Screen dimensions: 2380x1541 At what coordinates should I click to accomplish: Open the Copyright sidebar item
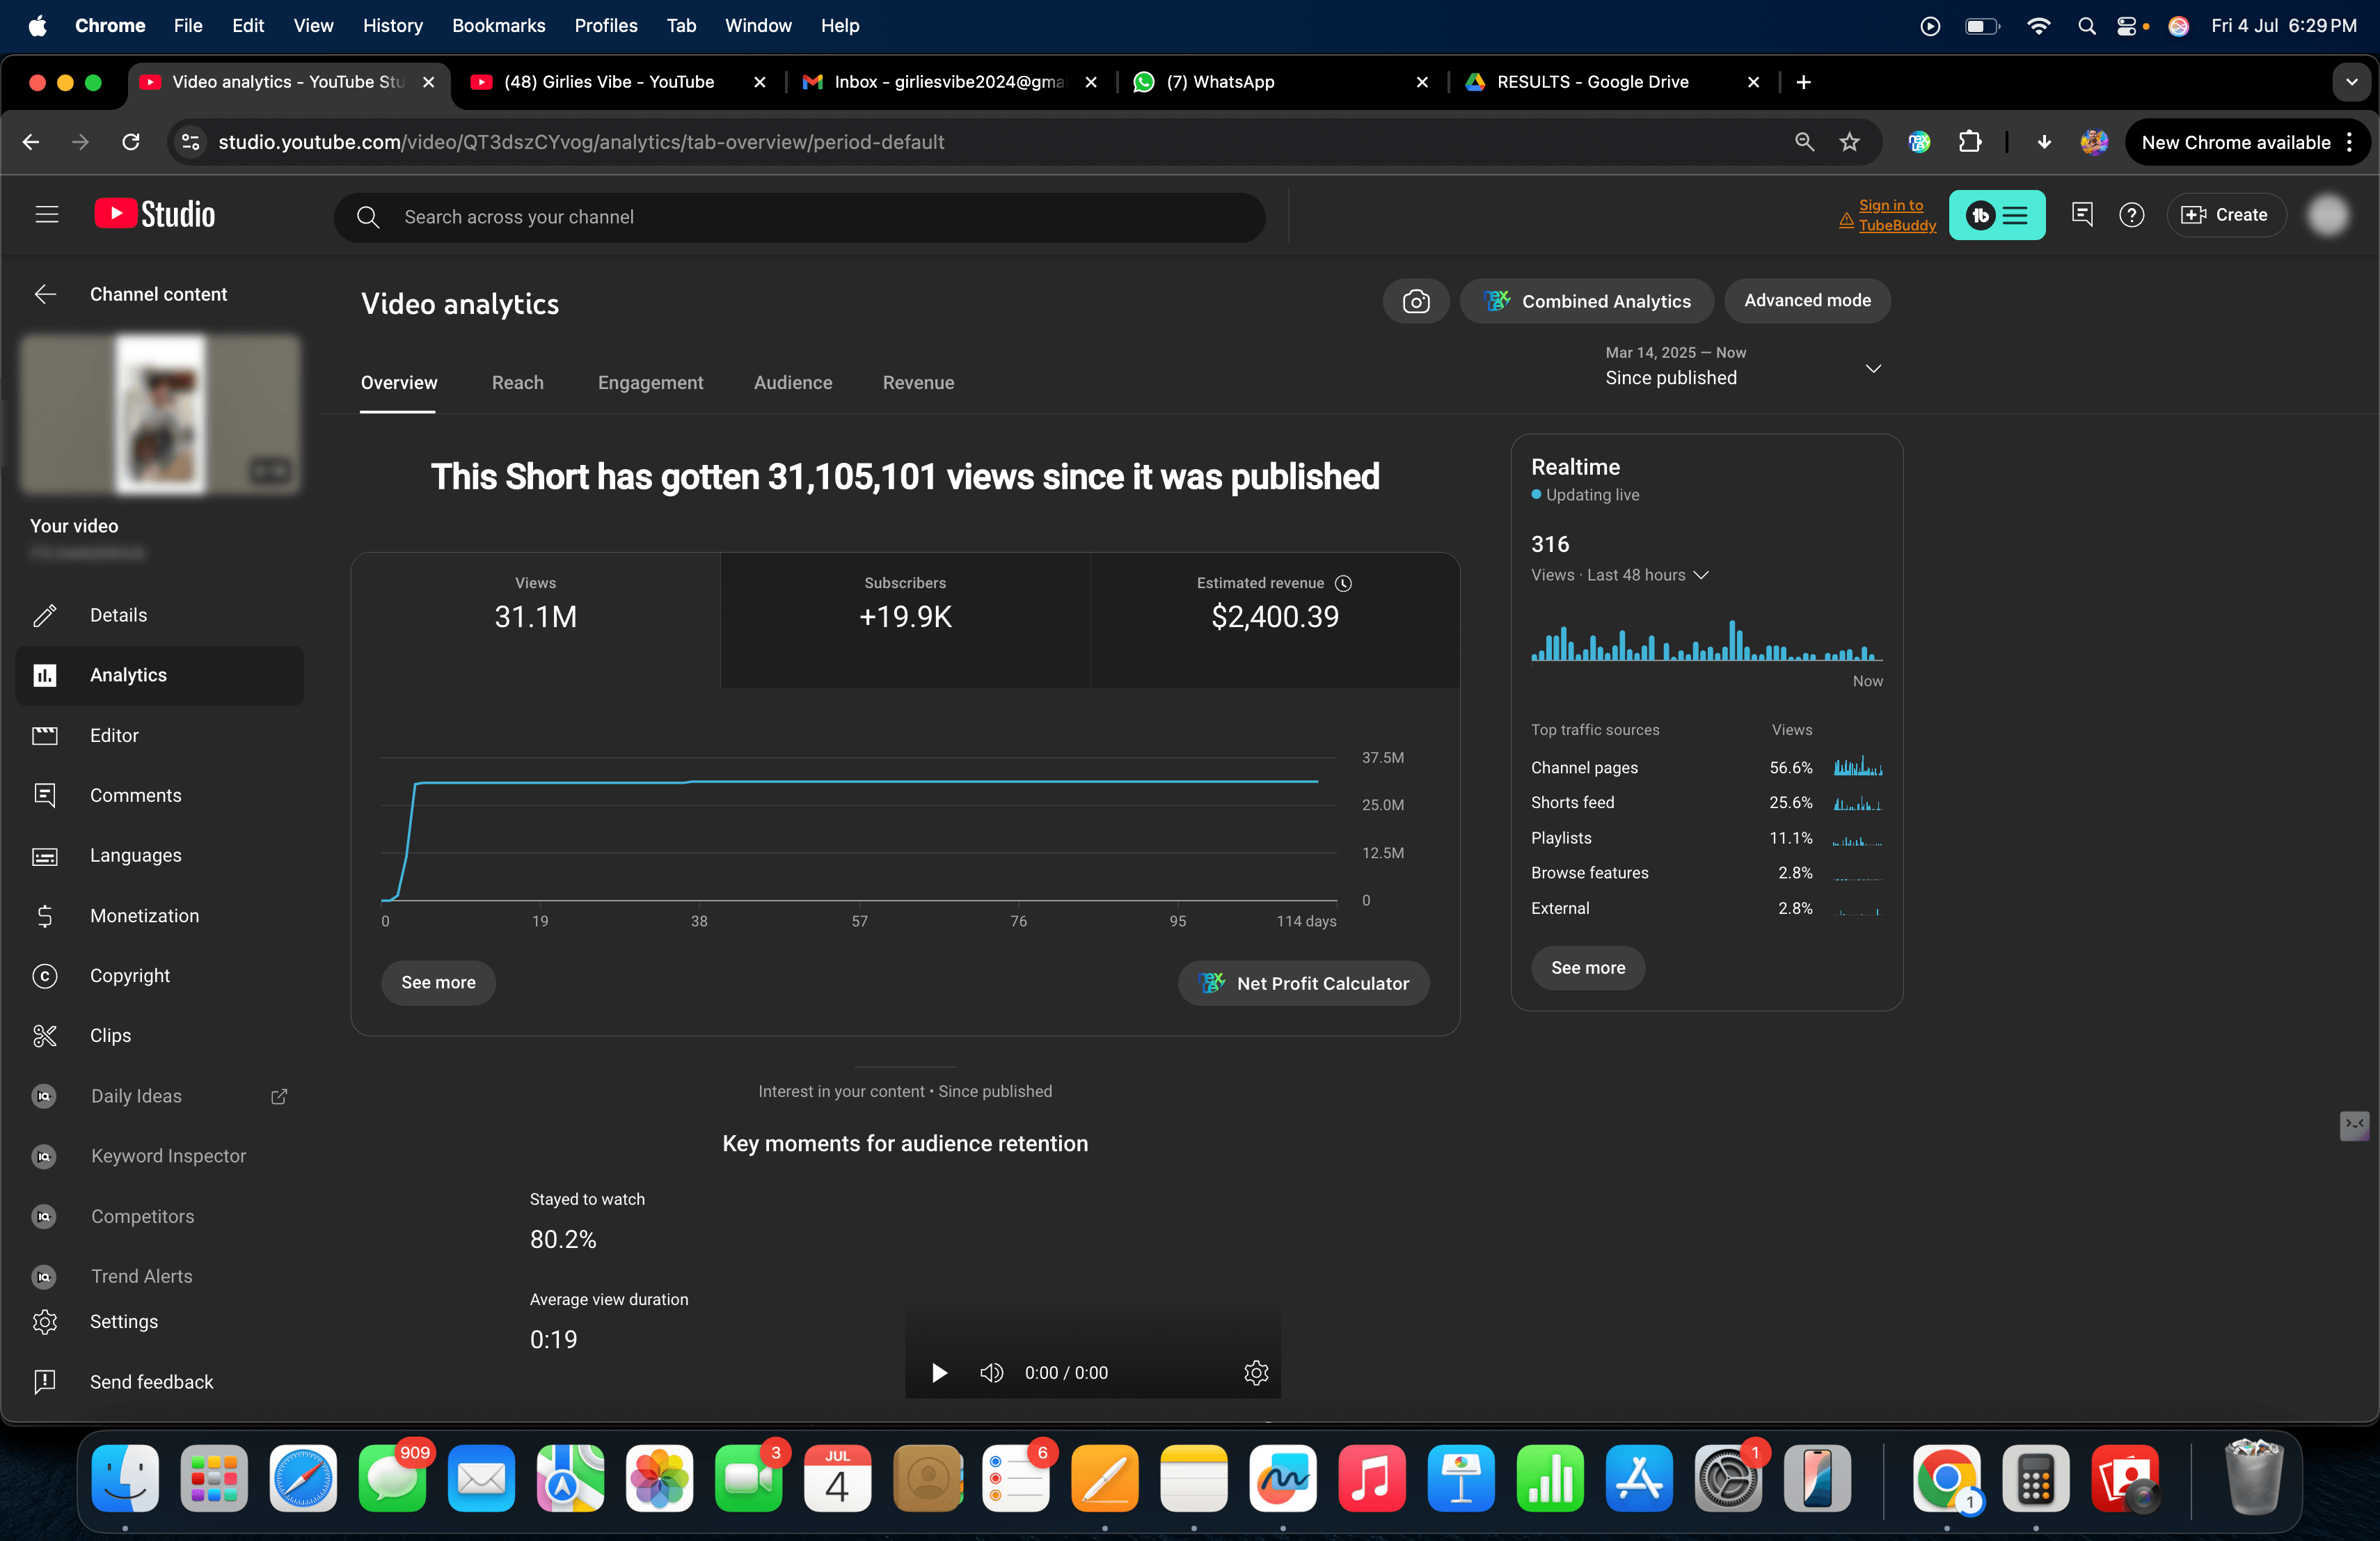coord(130,975)
